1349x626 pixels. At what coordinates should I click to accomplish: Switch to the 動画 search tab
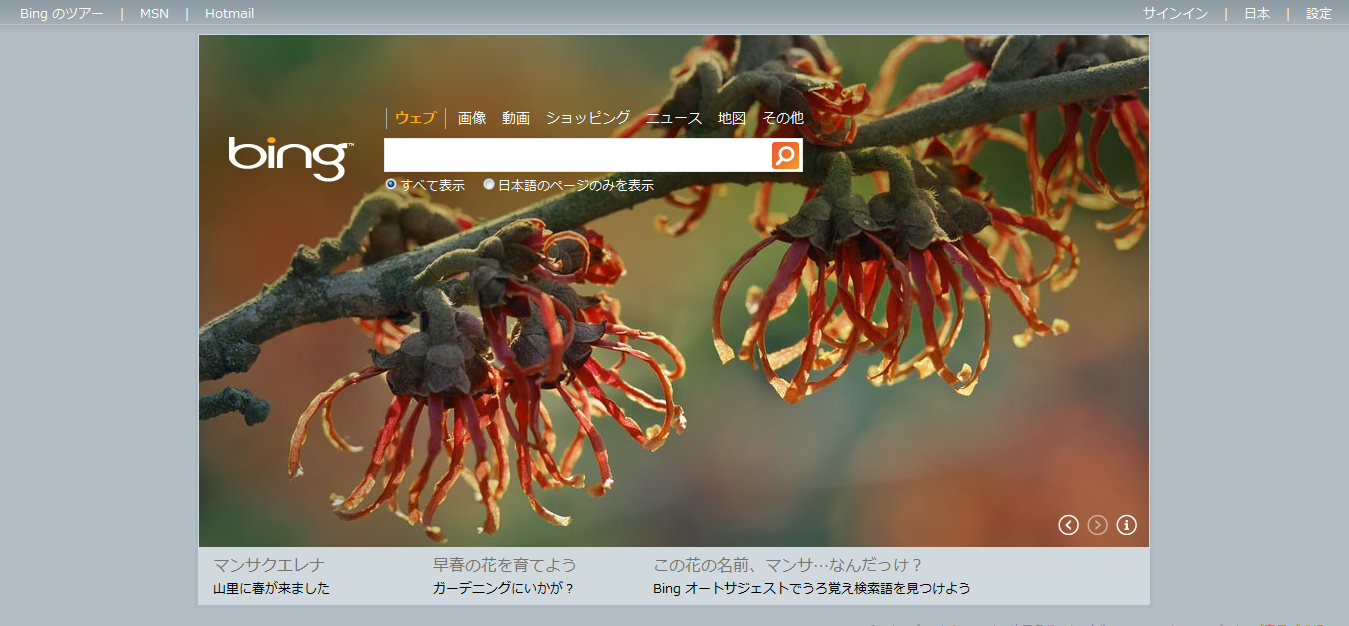click(516, 118)
